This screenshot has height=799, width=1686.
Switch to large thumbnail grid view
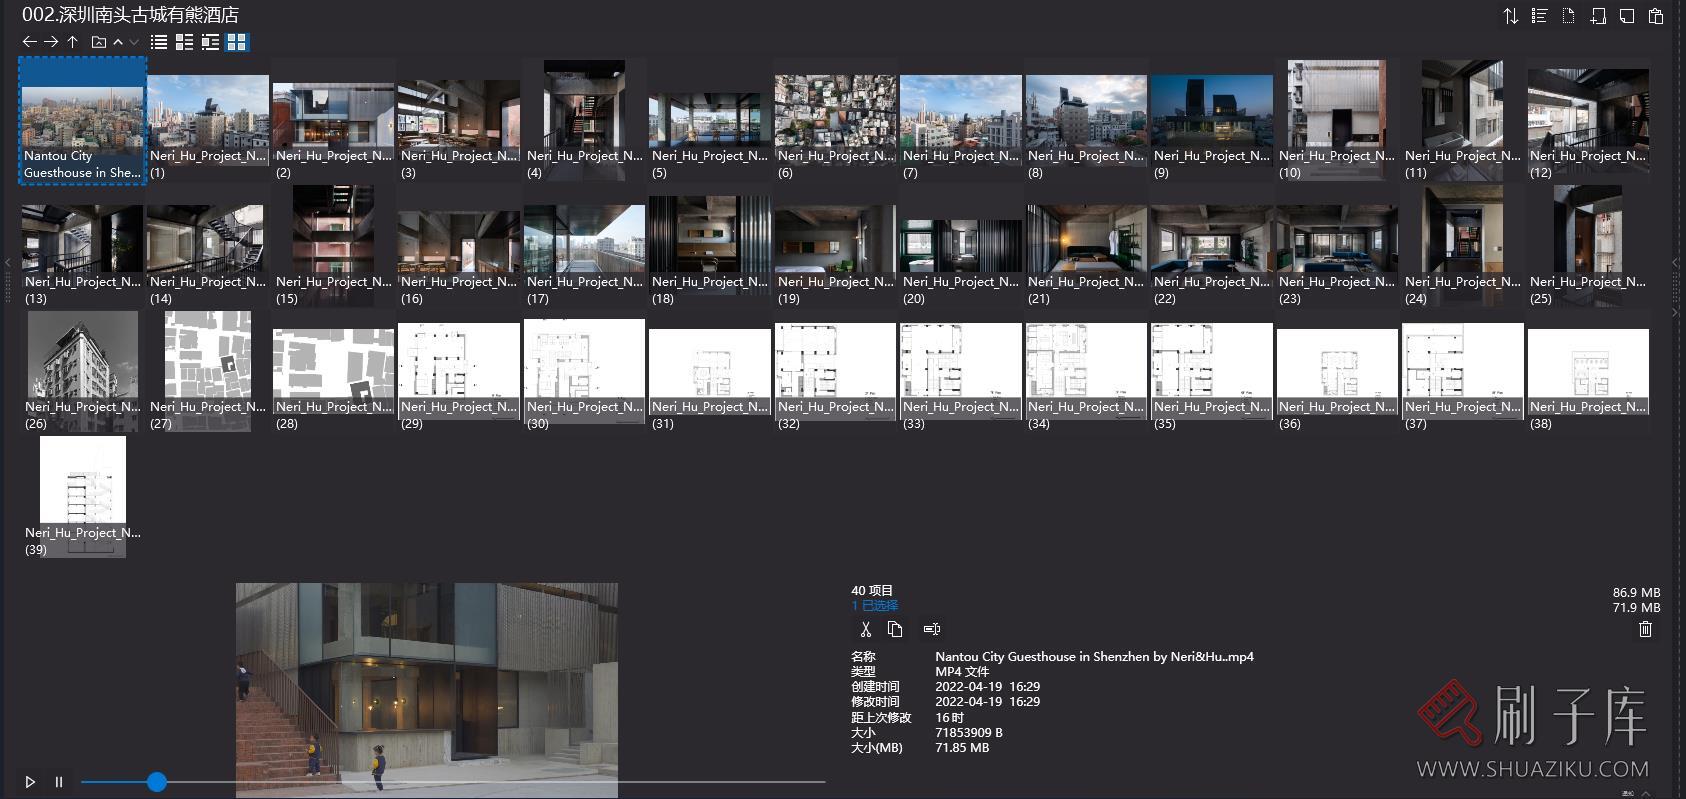pos(237,42)
